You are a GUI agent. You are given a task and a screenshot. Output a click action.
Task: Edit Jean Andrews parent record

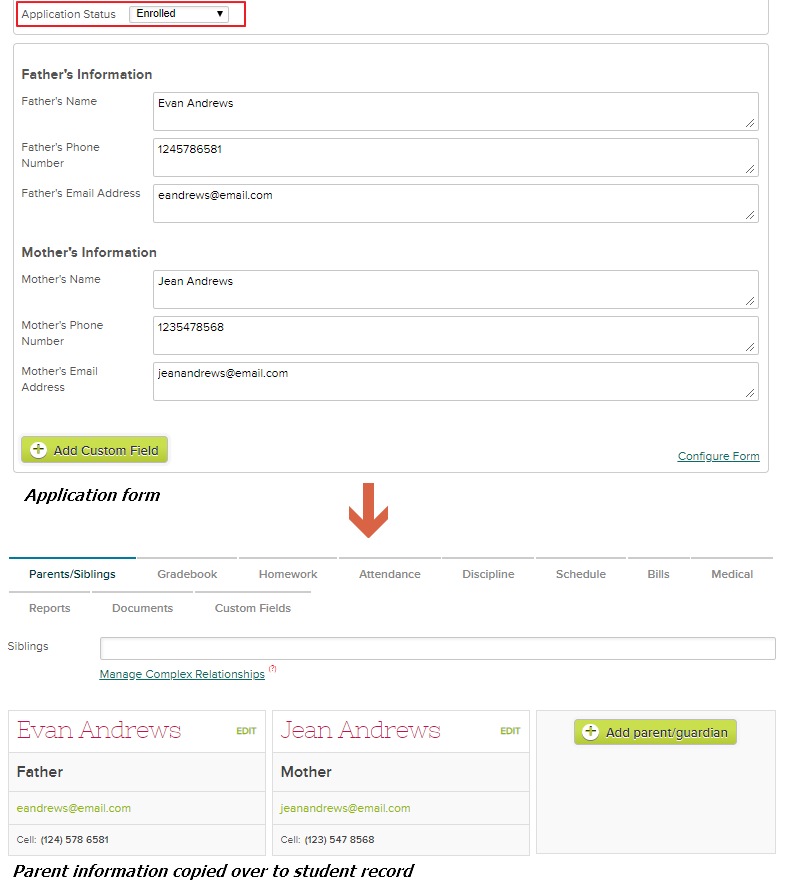tap(510, 731)
